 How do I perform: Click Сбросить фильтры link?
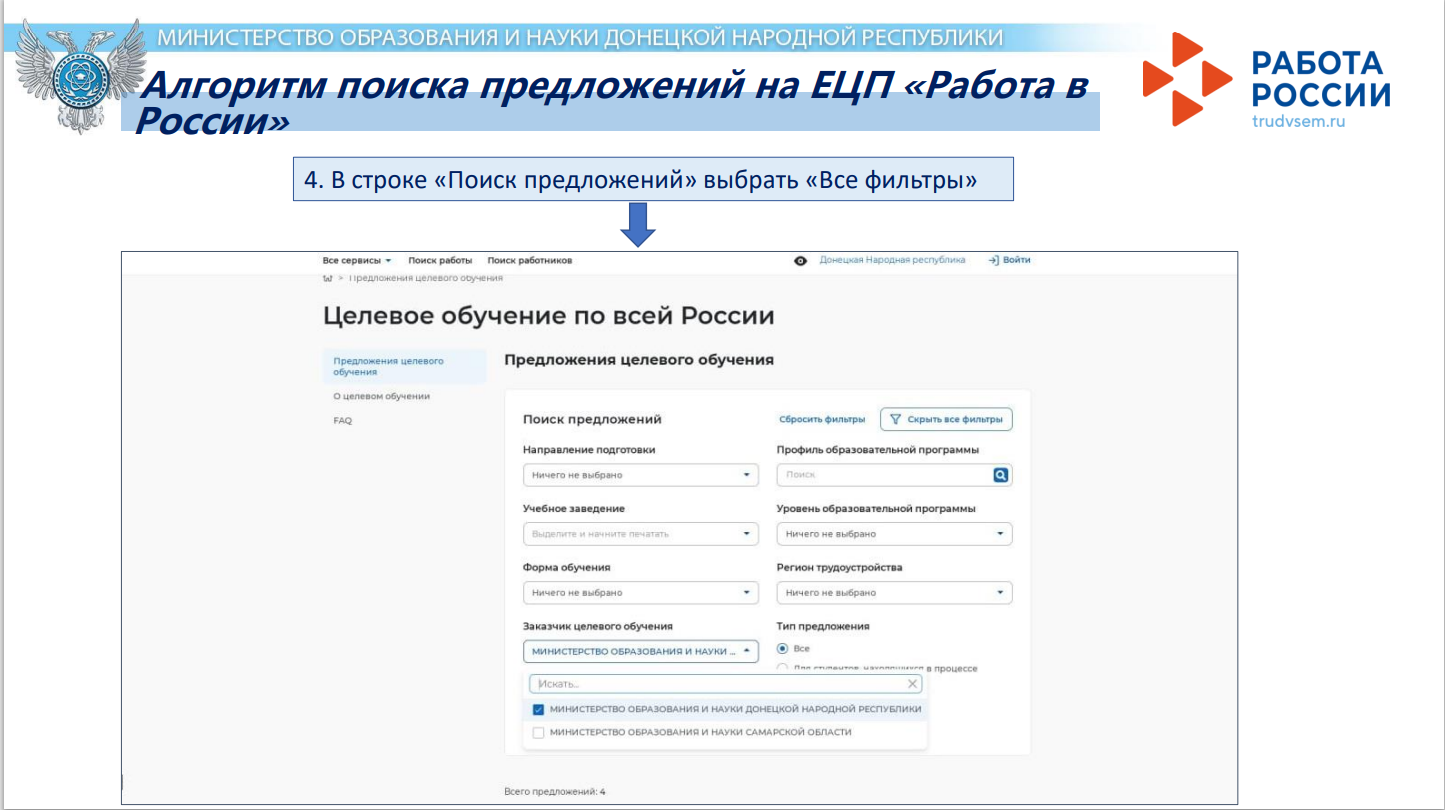coord(822,420)
